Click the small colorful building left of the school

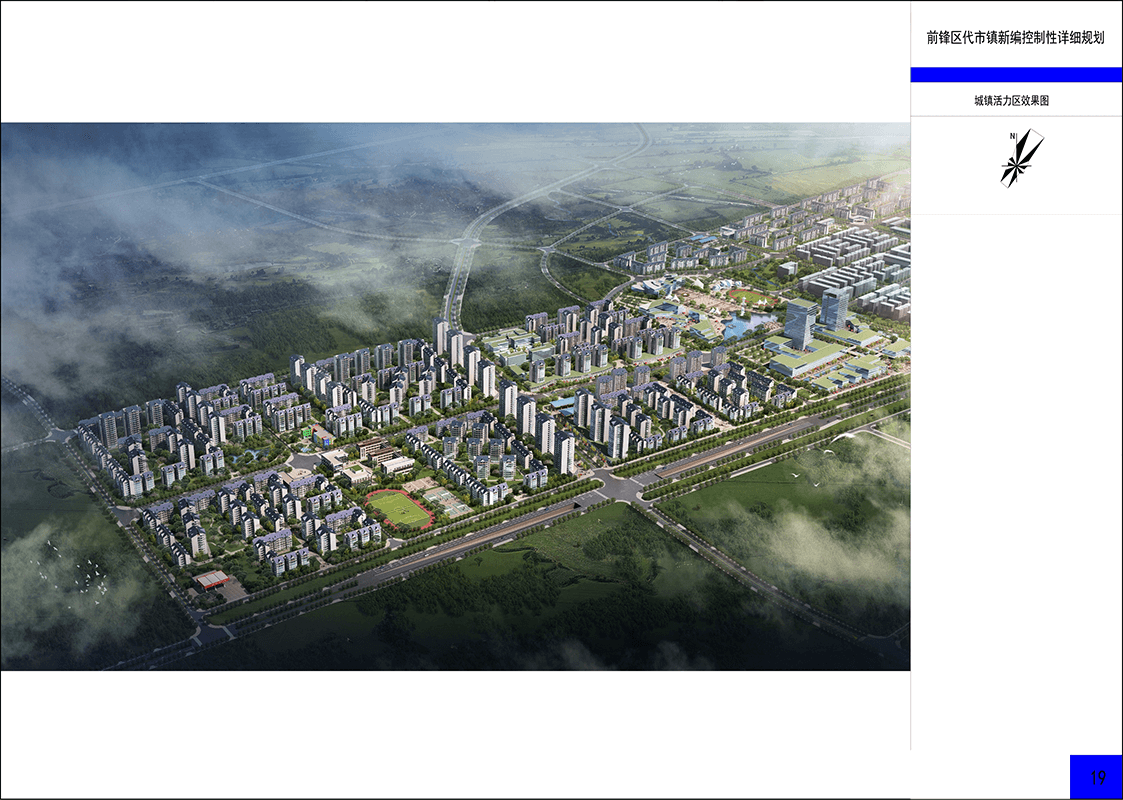point(319,435)
